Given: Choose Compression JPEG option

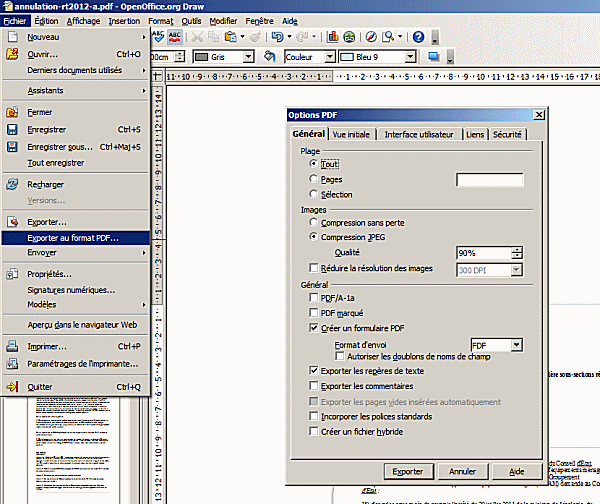Looking at the screenshot, I should click(x=313, y=237).
